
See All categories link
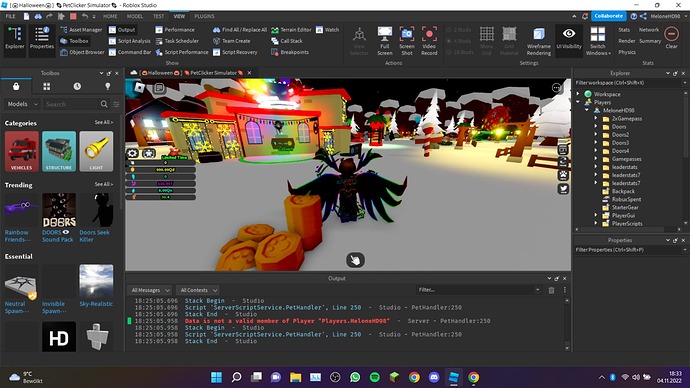(x=104, y=122)
